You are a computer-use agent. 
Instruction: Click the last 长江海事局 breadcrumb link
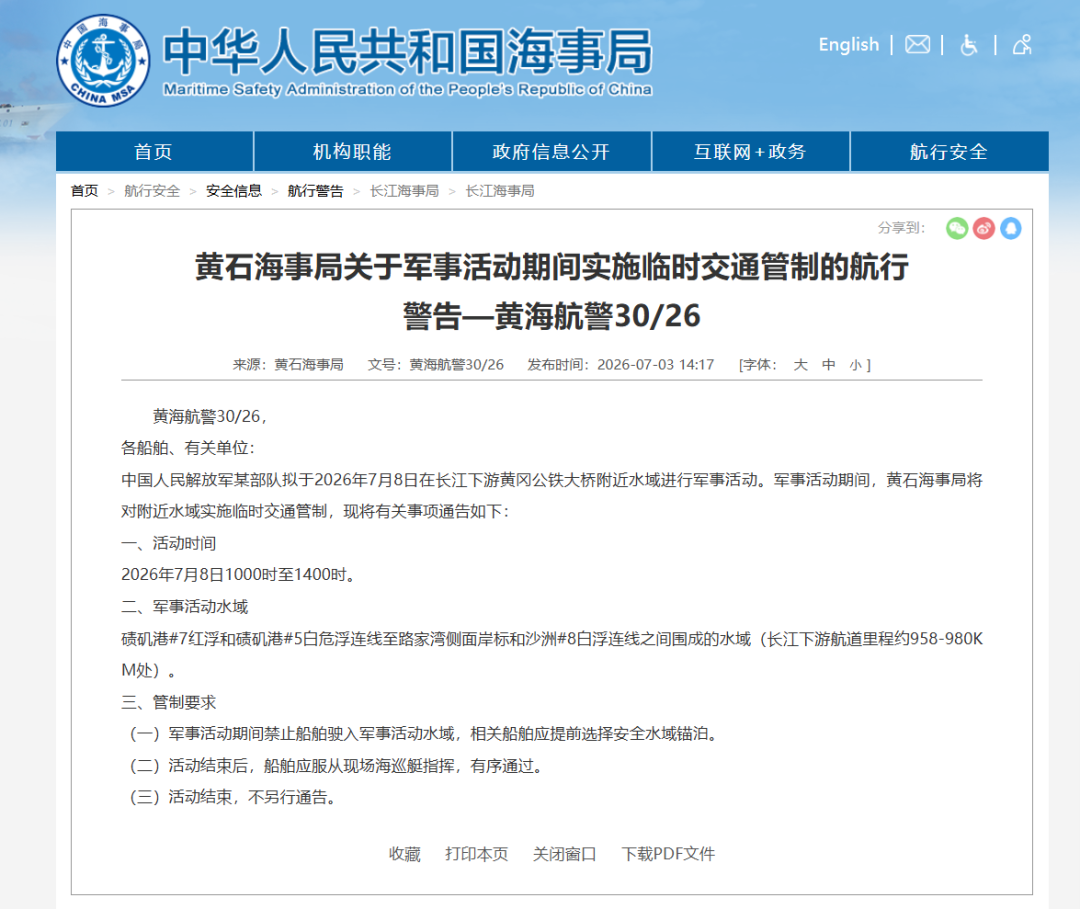[x=500, y=191]
